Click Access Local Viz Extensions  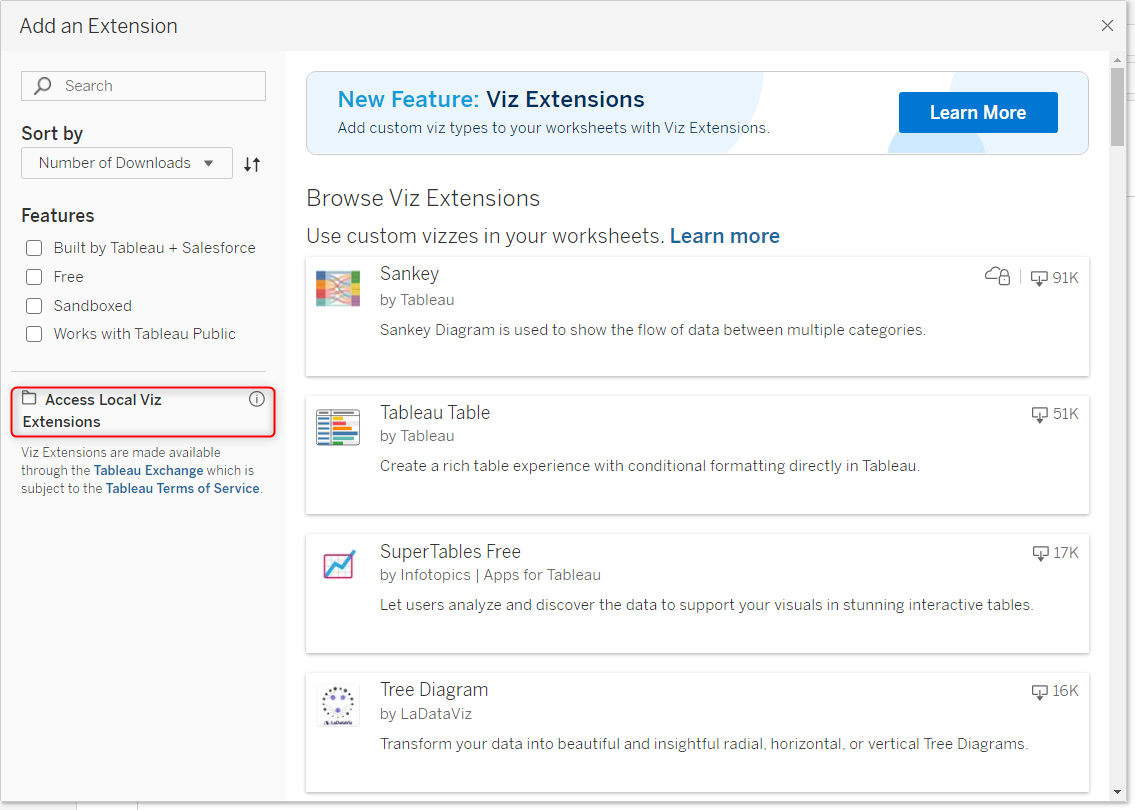click(x=100, y=410)
